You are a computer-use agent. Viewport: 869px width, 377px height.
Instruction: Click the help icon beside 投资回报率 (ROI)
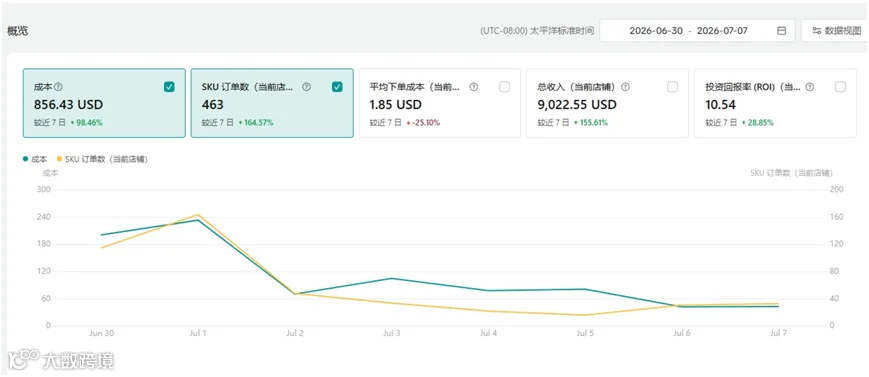810,87
